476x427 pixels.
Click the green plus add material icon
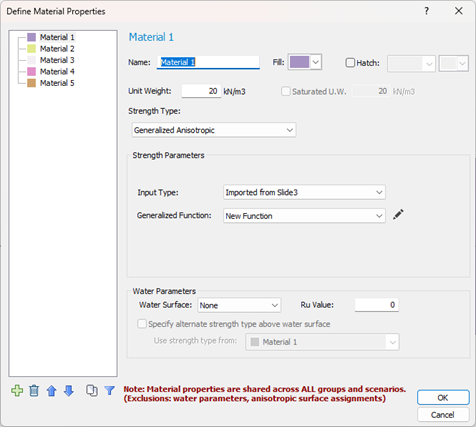click(x=17, y=390)
